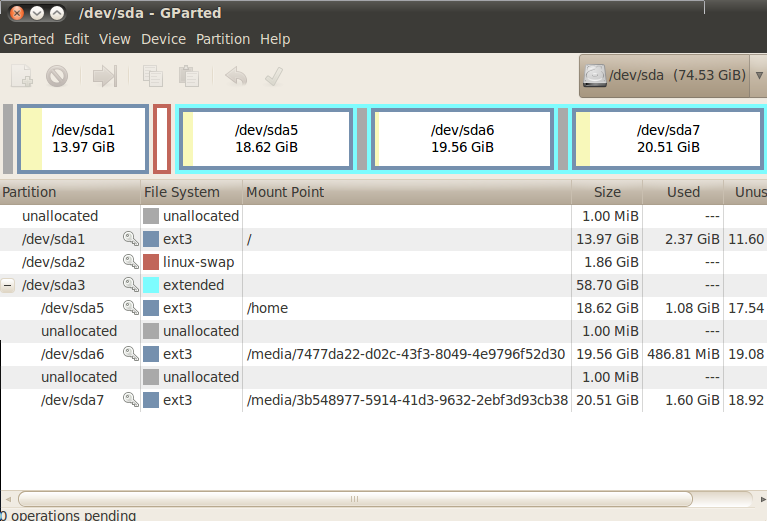Image resolution: width=767 pixels, height=521 pixels.
Task: Open the Device menu
Action: (163, 39)
